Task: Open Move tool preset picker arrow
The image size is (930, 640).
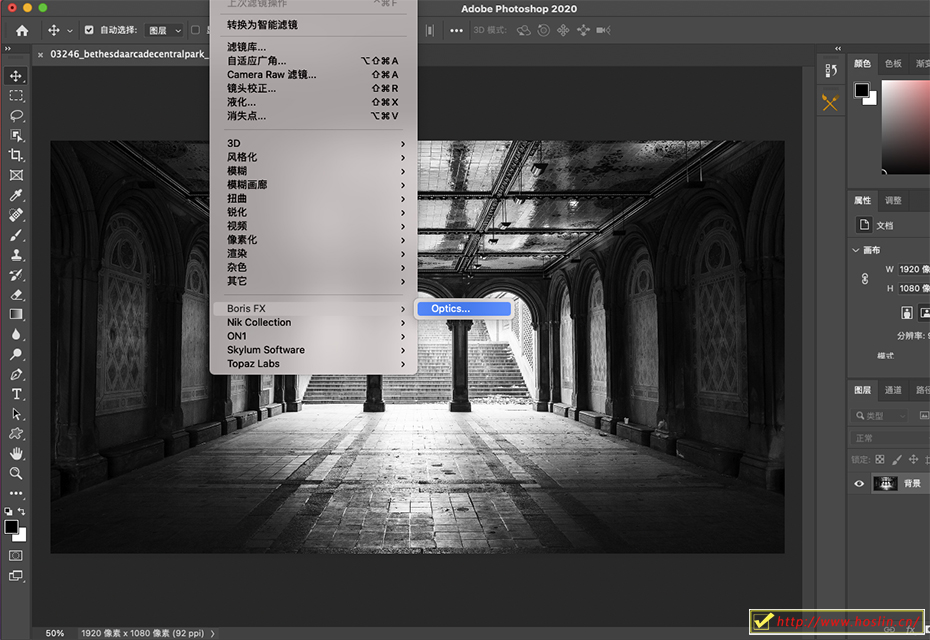Action: pyautogui.click(x=69, y=30)
